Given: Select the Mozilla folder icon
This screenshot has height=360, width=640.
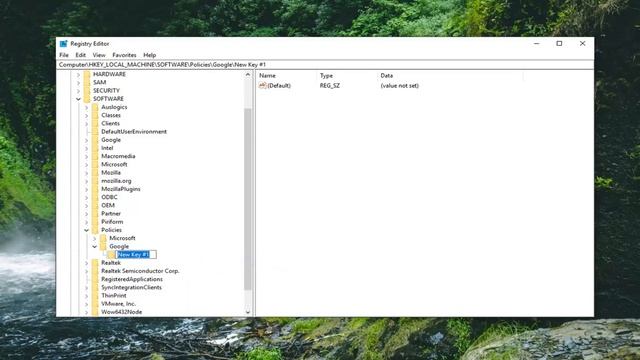Looking at the screenshot, I should pos(95,173).
